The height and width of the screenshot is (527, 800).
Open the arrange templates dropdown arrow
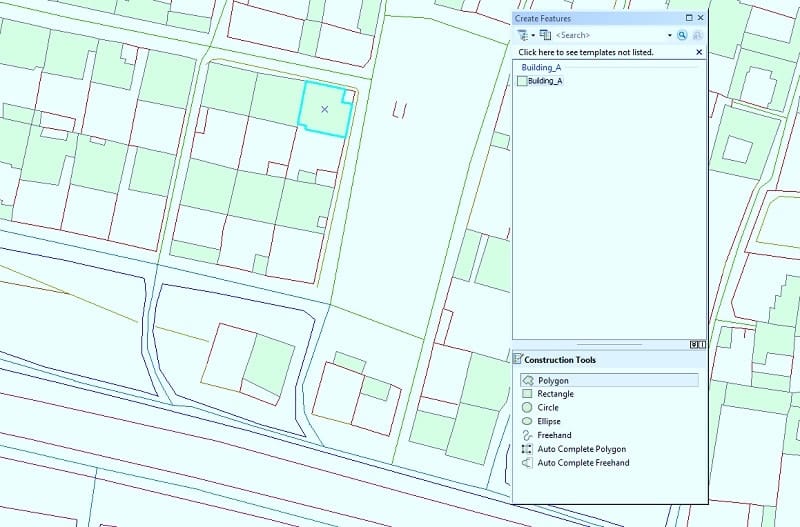pyautogui.click(x=533, y=35)
